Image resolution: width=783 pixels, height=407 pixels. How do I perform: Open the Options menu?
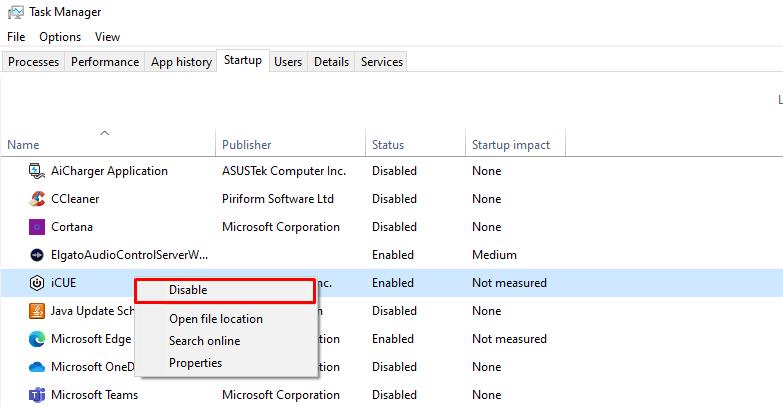(x=60, y=37)
